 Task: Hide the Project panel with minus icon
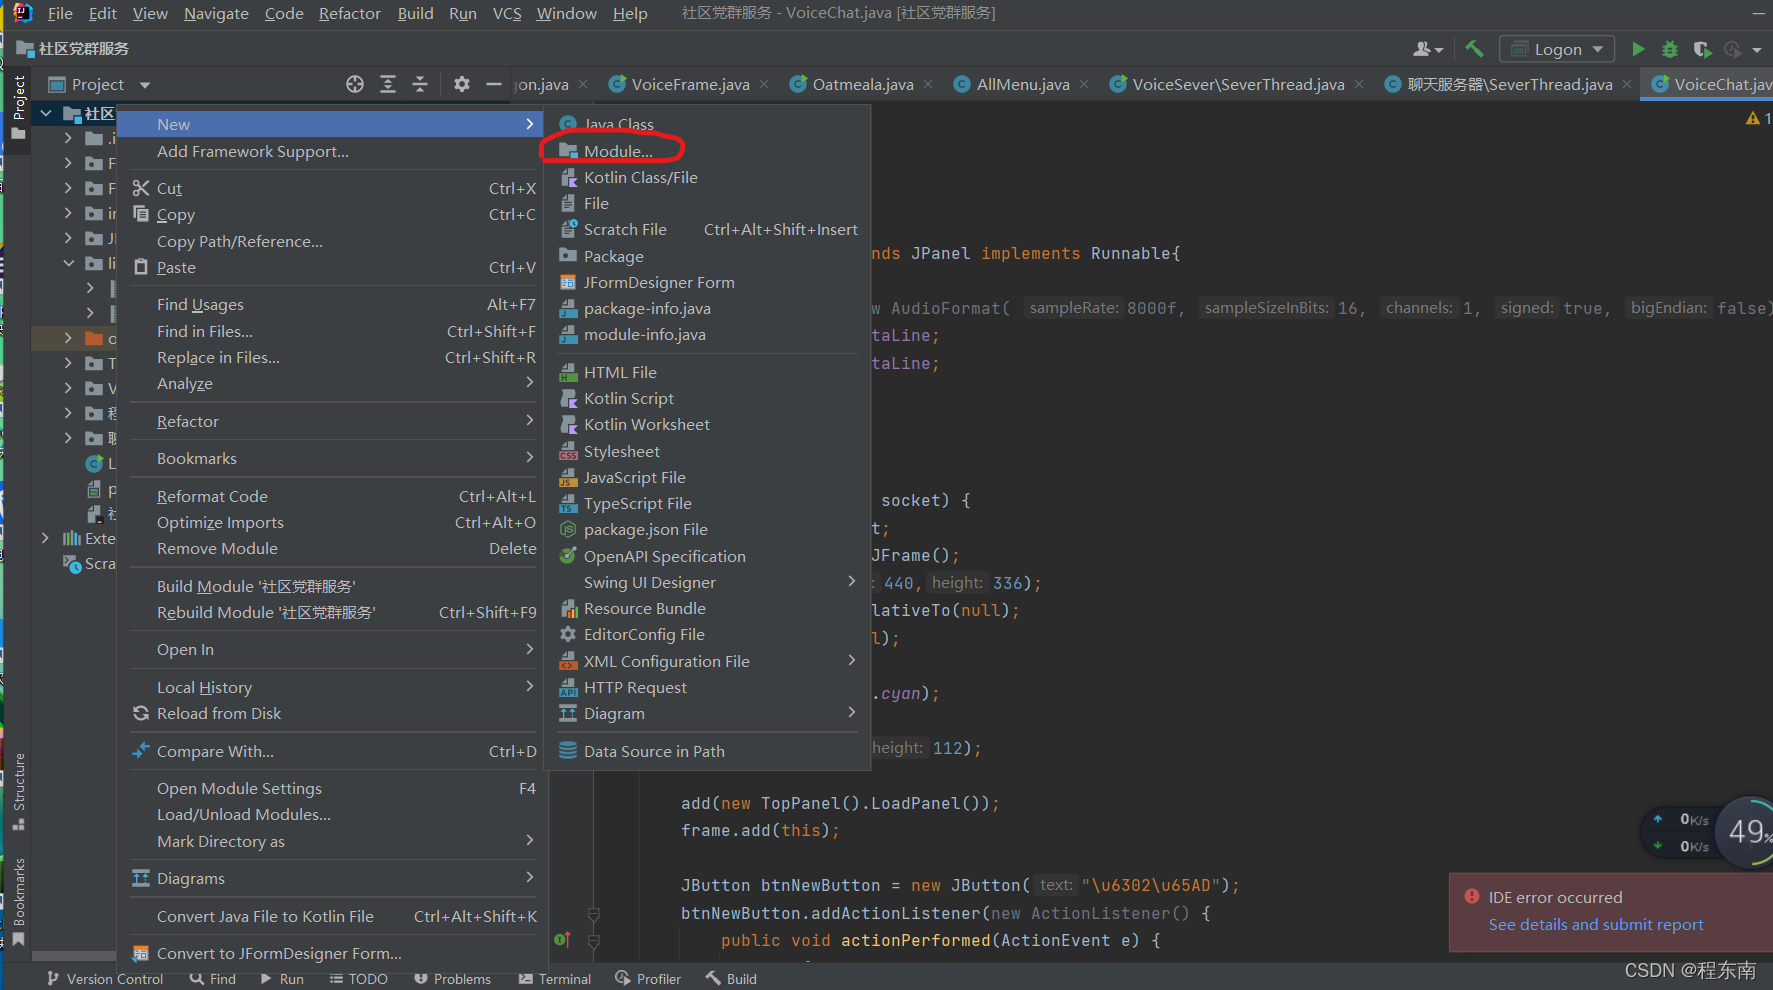(494, 85)
